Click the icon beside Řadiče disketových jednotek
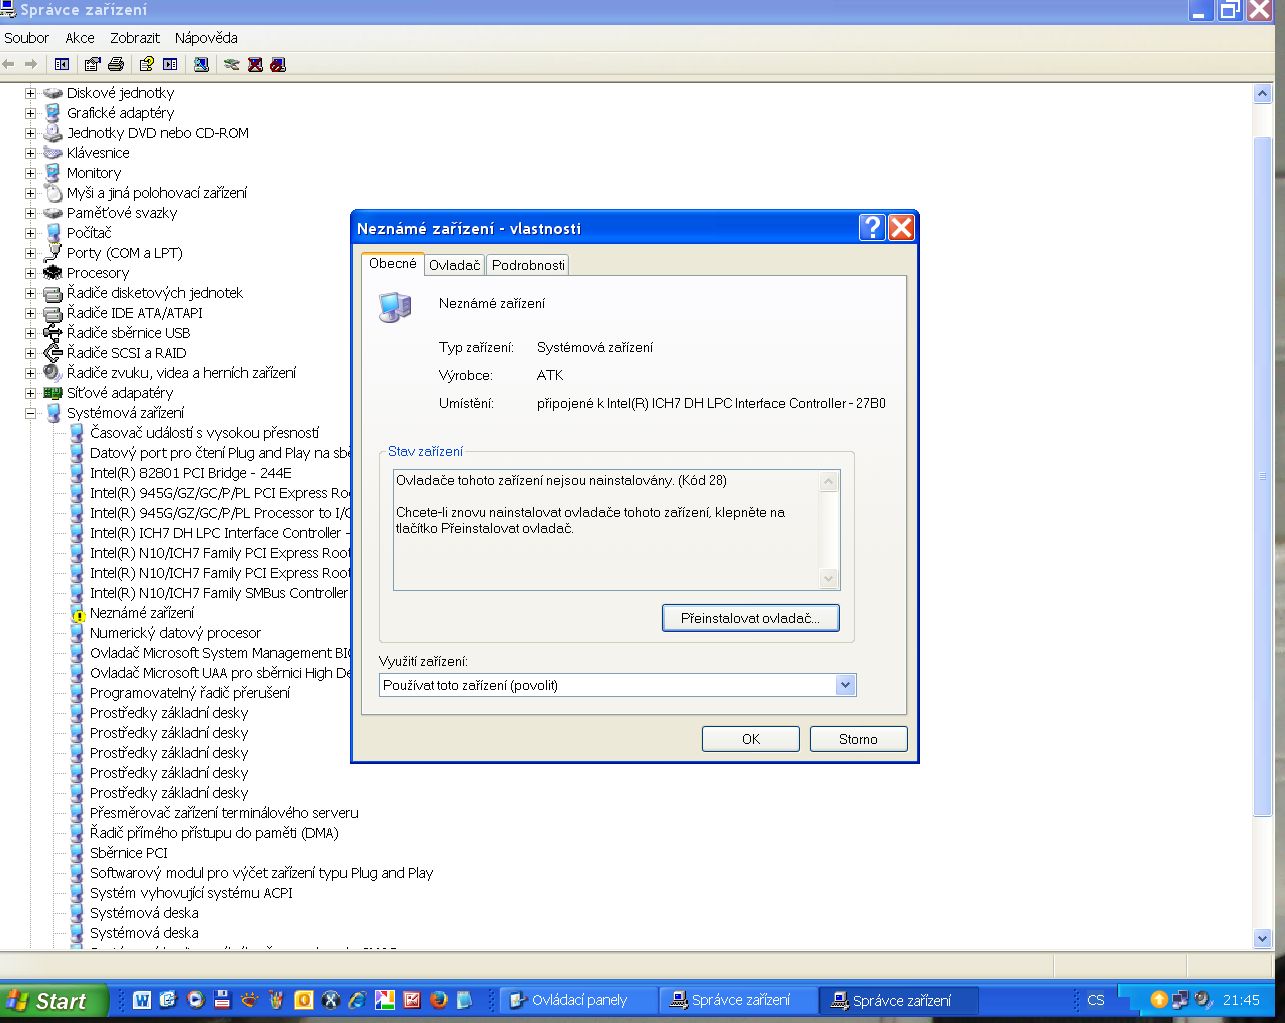 pyautogui.click(x=53, y=293)
